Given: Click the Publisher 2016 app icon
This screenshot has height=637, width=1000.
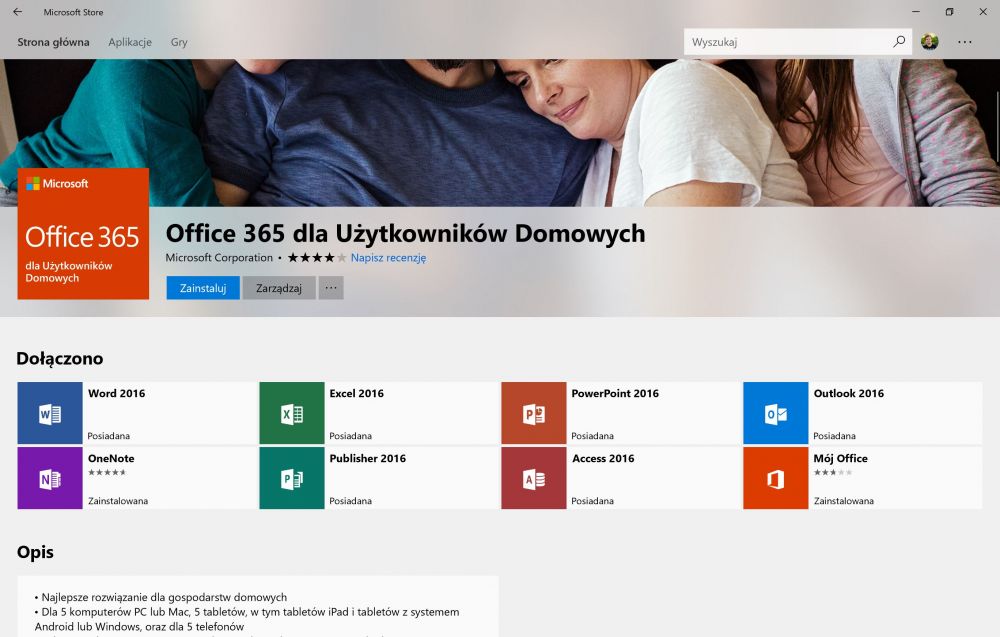Looking at the screenshot, I should (291, 478).
